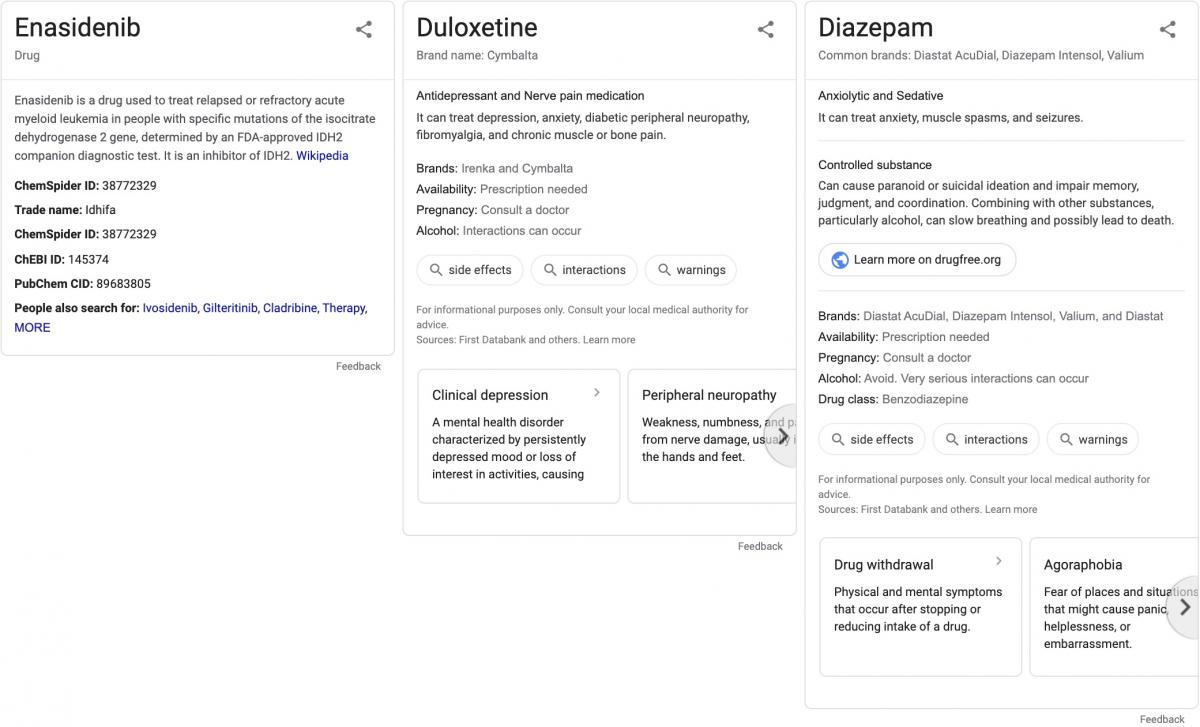This screenshot has width=1200, height=727.
Task: Show next card in Duloxetine carousel
Action: click(x=782, y=436)
